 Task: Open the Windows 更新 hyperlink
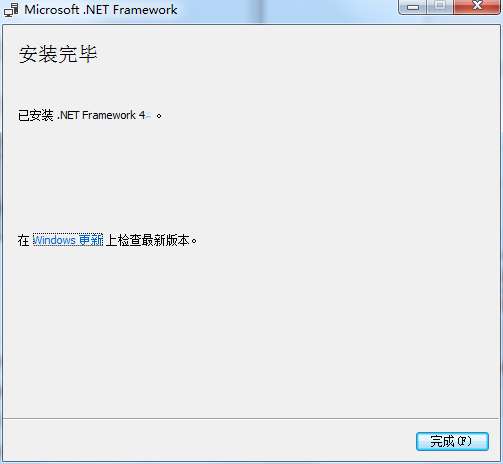pos(68,240)
